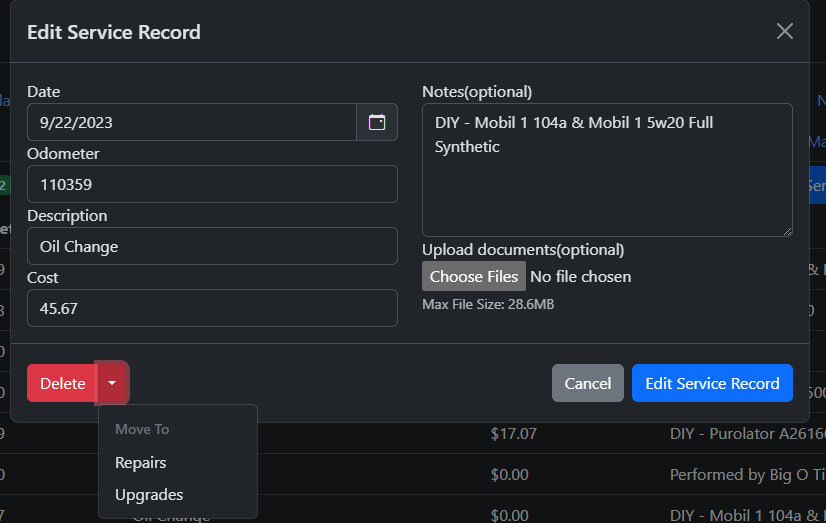Click the Odometer field with 110359

pos(212,184)
